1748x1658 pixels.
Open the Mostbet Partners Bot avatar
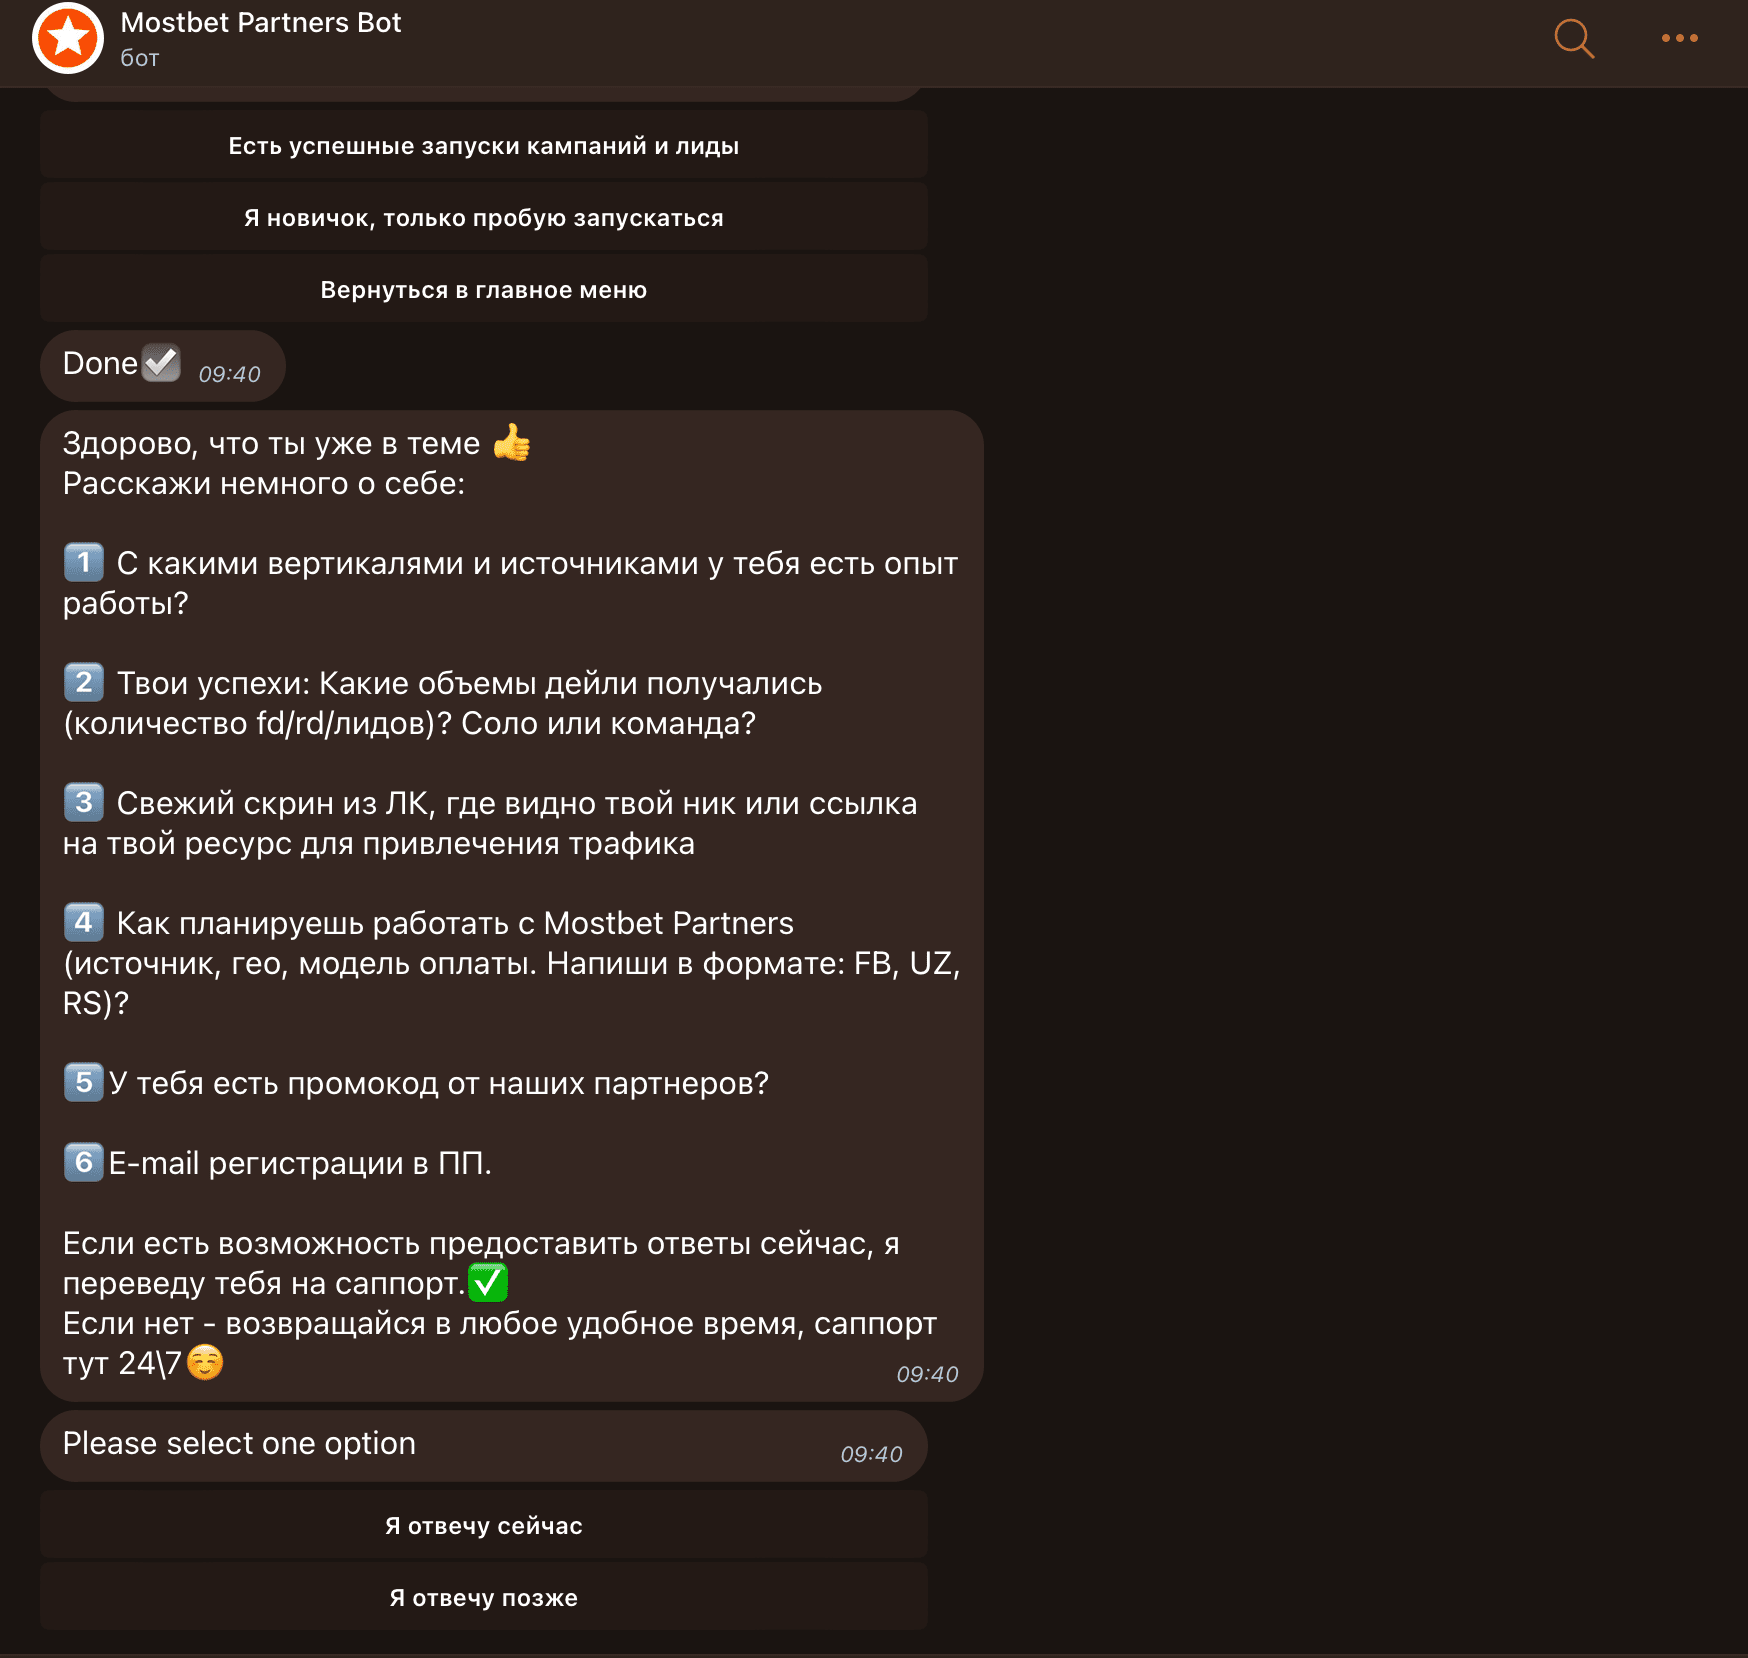pyautogui.click(x=68, y=38)
